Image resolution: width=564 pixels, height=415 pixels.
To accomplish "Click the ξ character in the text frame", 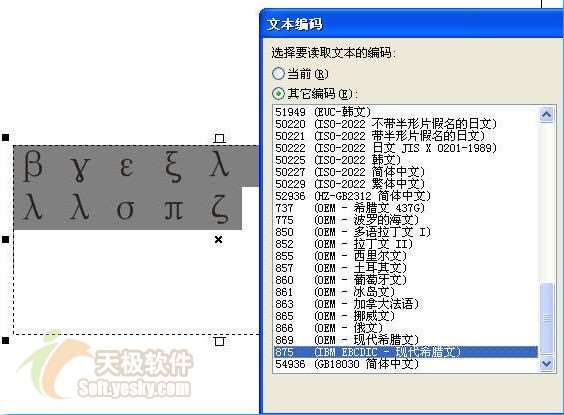I will (x=173, y=166).
